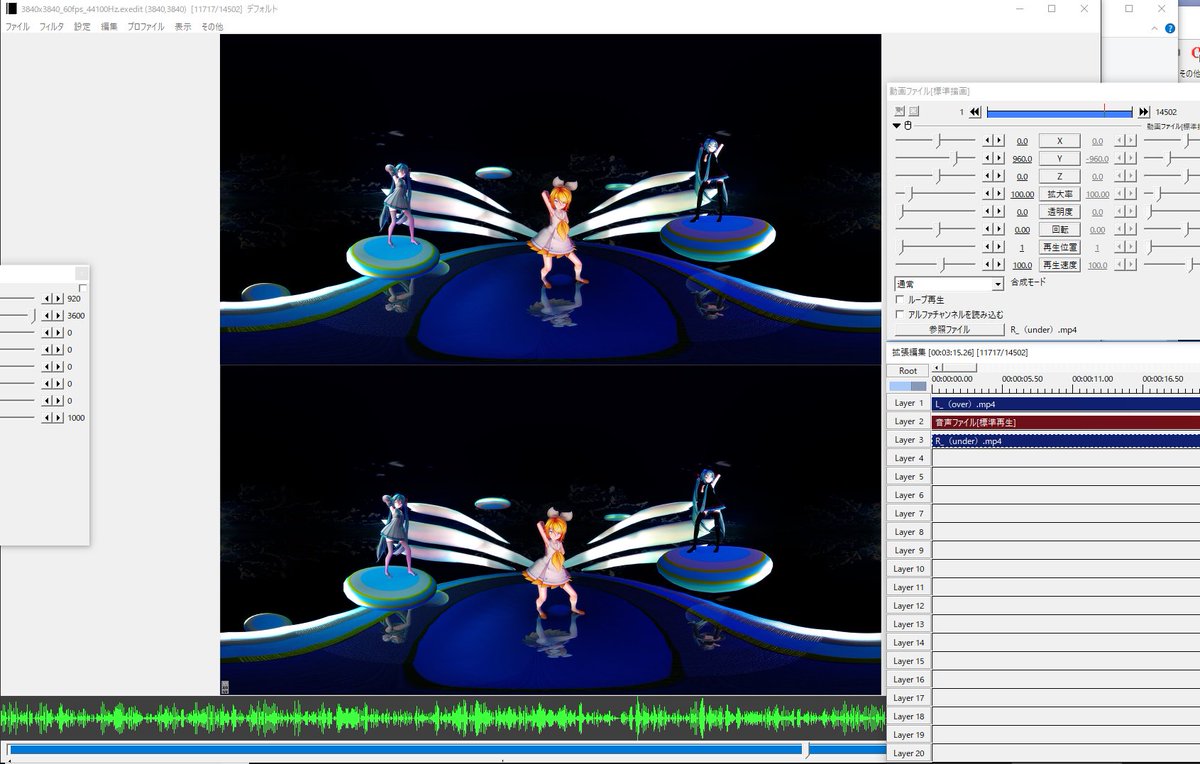Click the 拡大率 parameter button
The width and height of the screenshot is (1200, 764).
click(1060, 194)
